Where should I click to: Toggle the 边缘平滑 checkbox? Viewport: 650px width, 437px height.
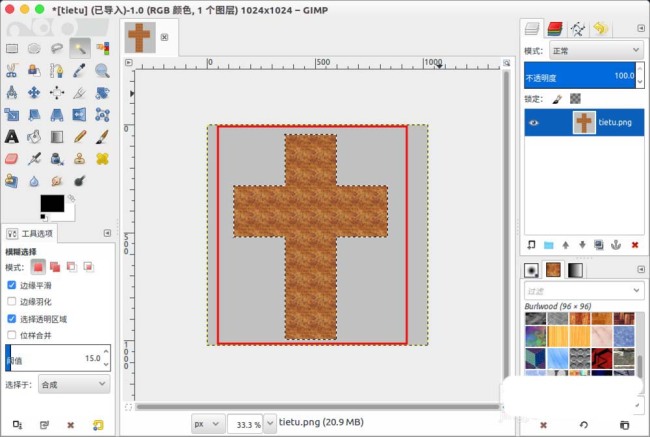pos(12,285)
